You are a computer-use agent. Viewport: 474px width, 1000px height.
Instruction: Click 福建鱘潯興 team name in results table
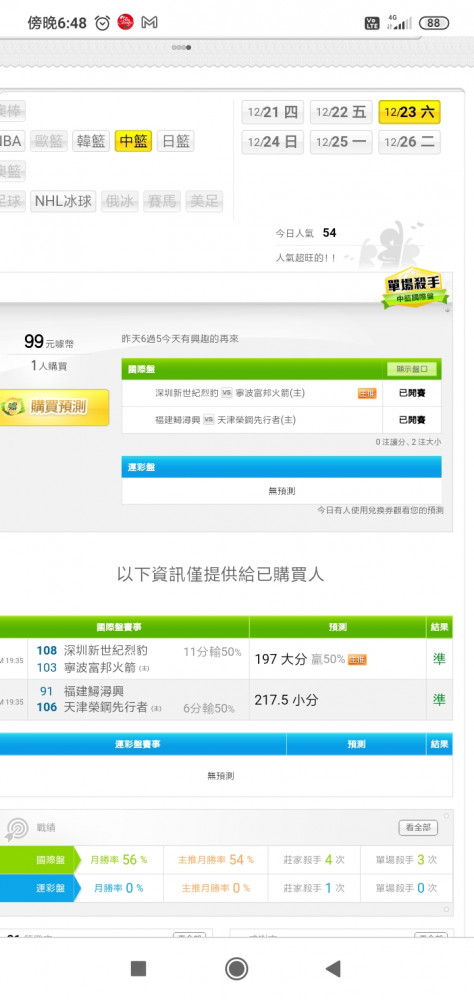click(x=94, y=691)
